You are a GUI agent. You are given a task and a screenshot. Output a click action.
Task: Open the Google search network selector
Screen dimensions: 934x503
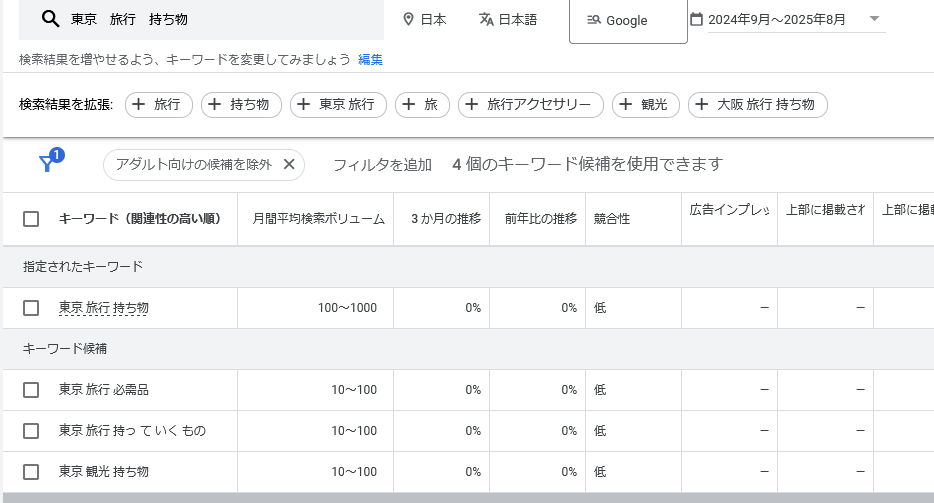[627, 20]
